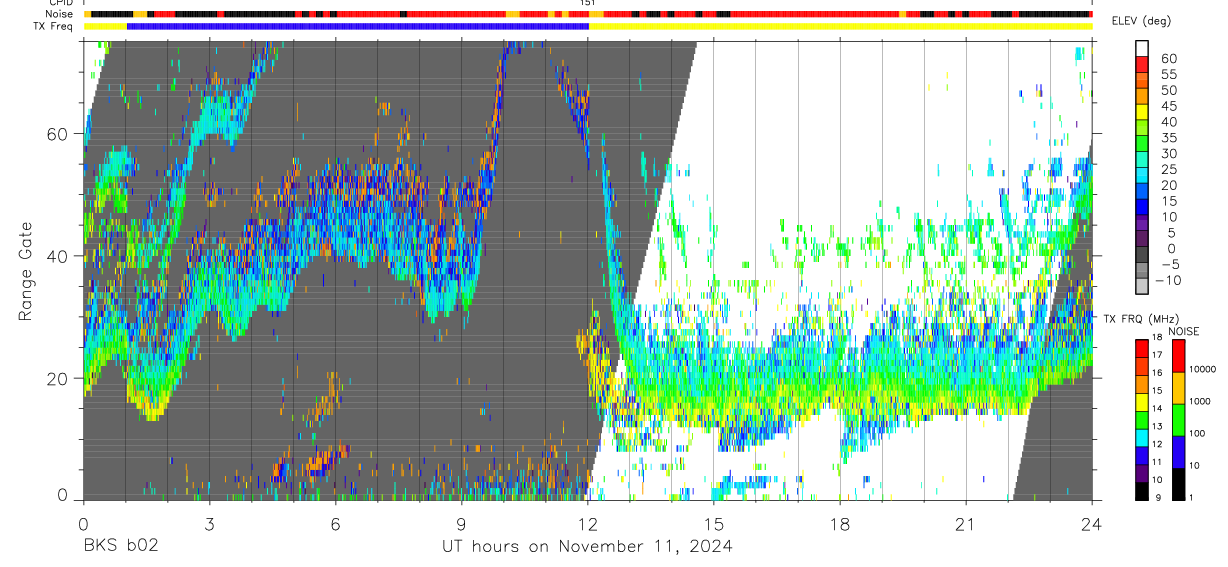Select the red NOISE swatch above 10000
This screenshot has width=1228, height=567.
pos(1178,355)
